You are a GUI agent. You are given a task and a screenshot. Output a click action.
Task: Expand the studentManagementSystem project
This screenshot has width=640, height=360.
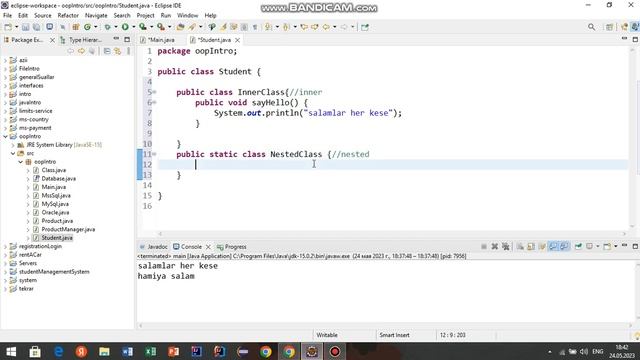click(x=6, y=272)
